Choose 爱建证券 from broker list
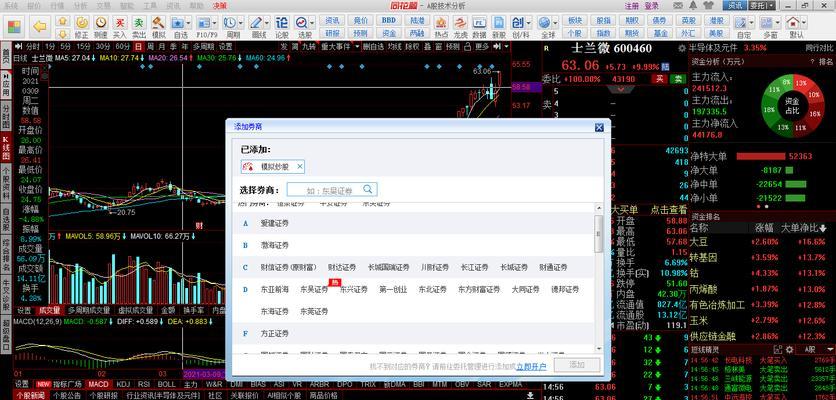The image size is (836, 400). click(275, 223)
